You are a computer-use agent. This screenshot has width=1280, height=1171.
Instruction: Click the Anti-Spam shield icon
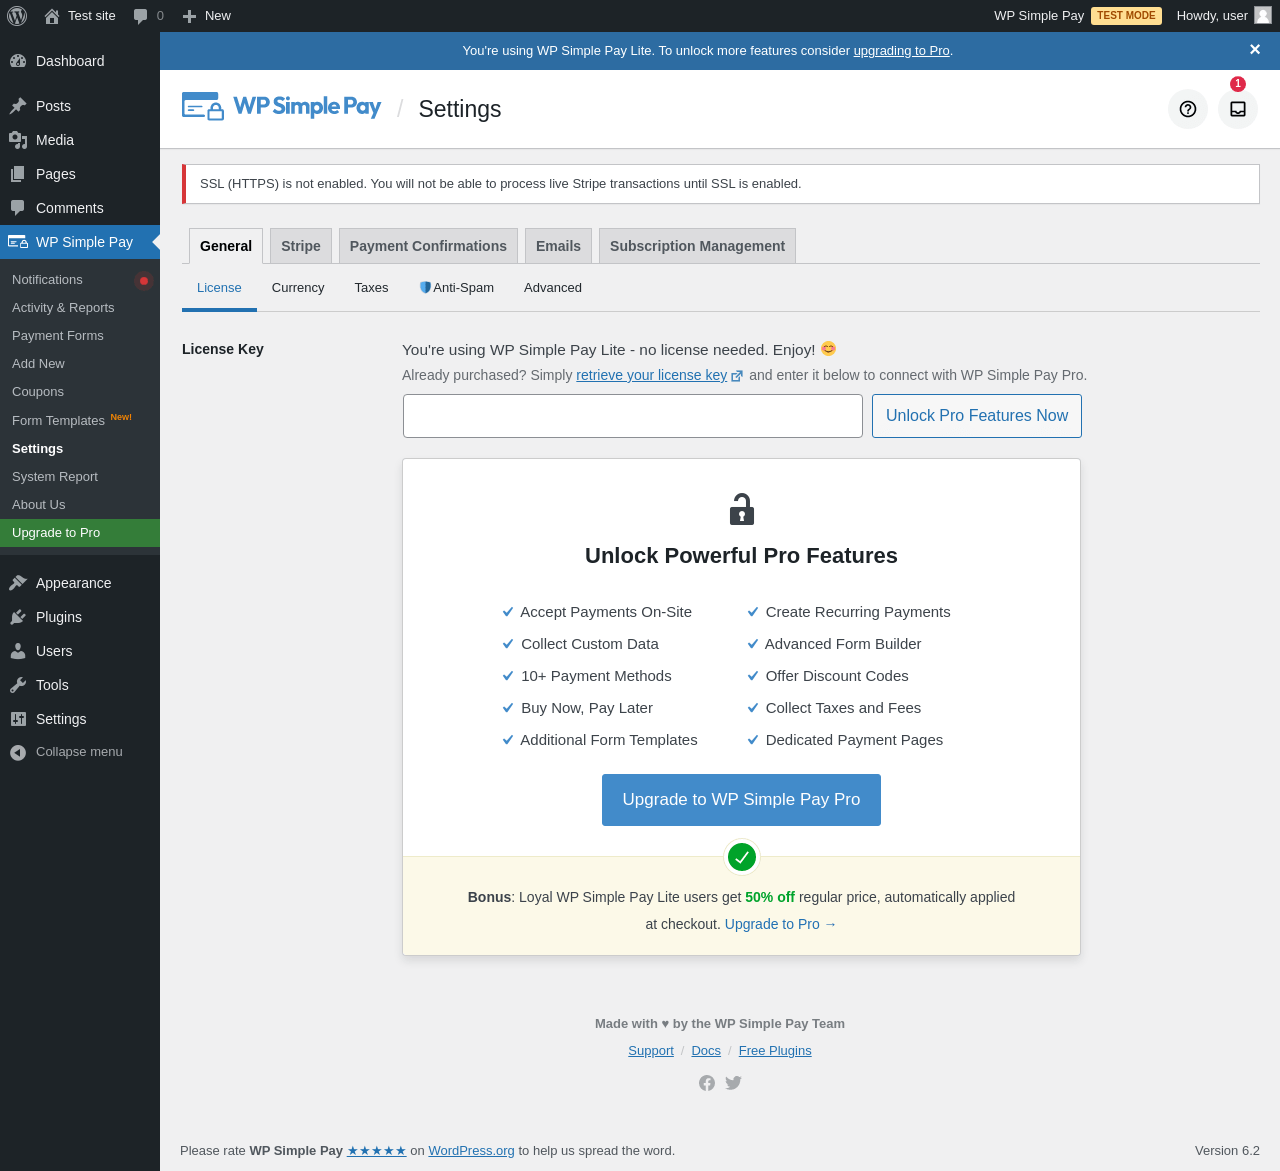425,288
